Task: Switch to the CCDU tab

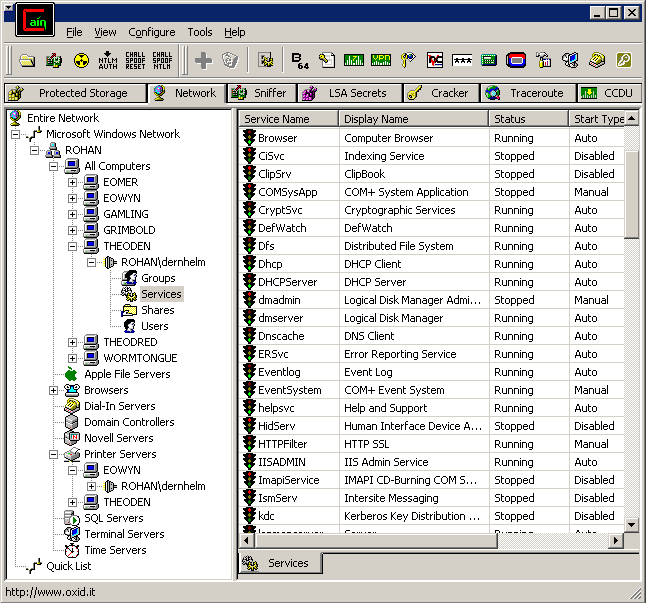Action: [x=609, y=93]
